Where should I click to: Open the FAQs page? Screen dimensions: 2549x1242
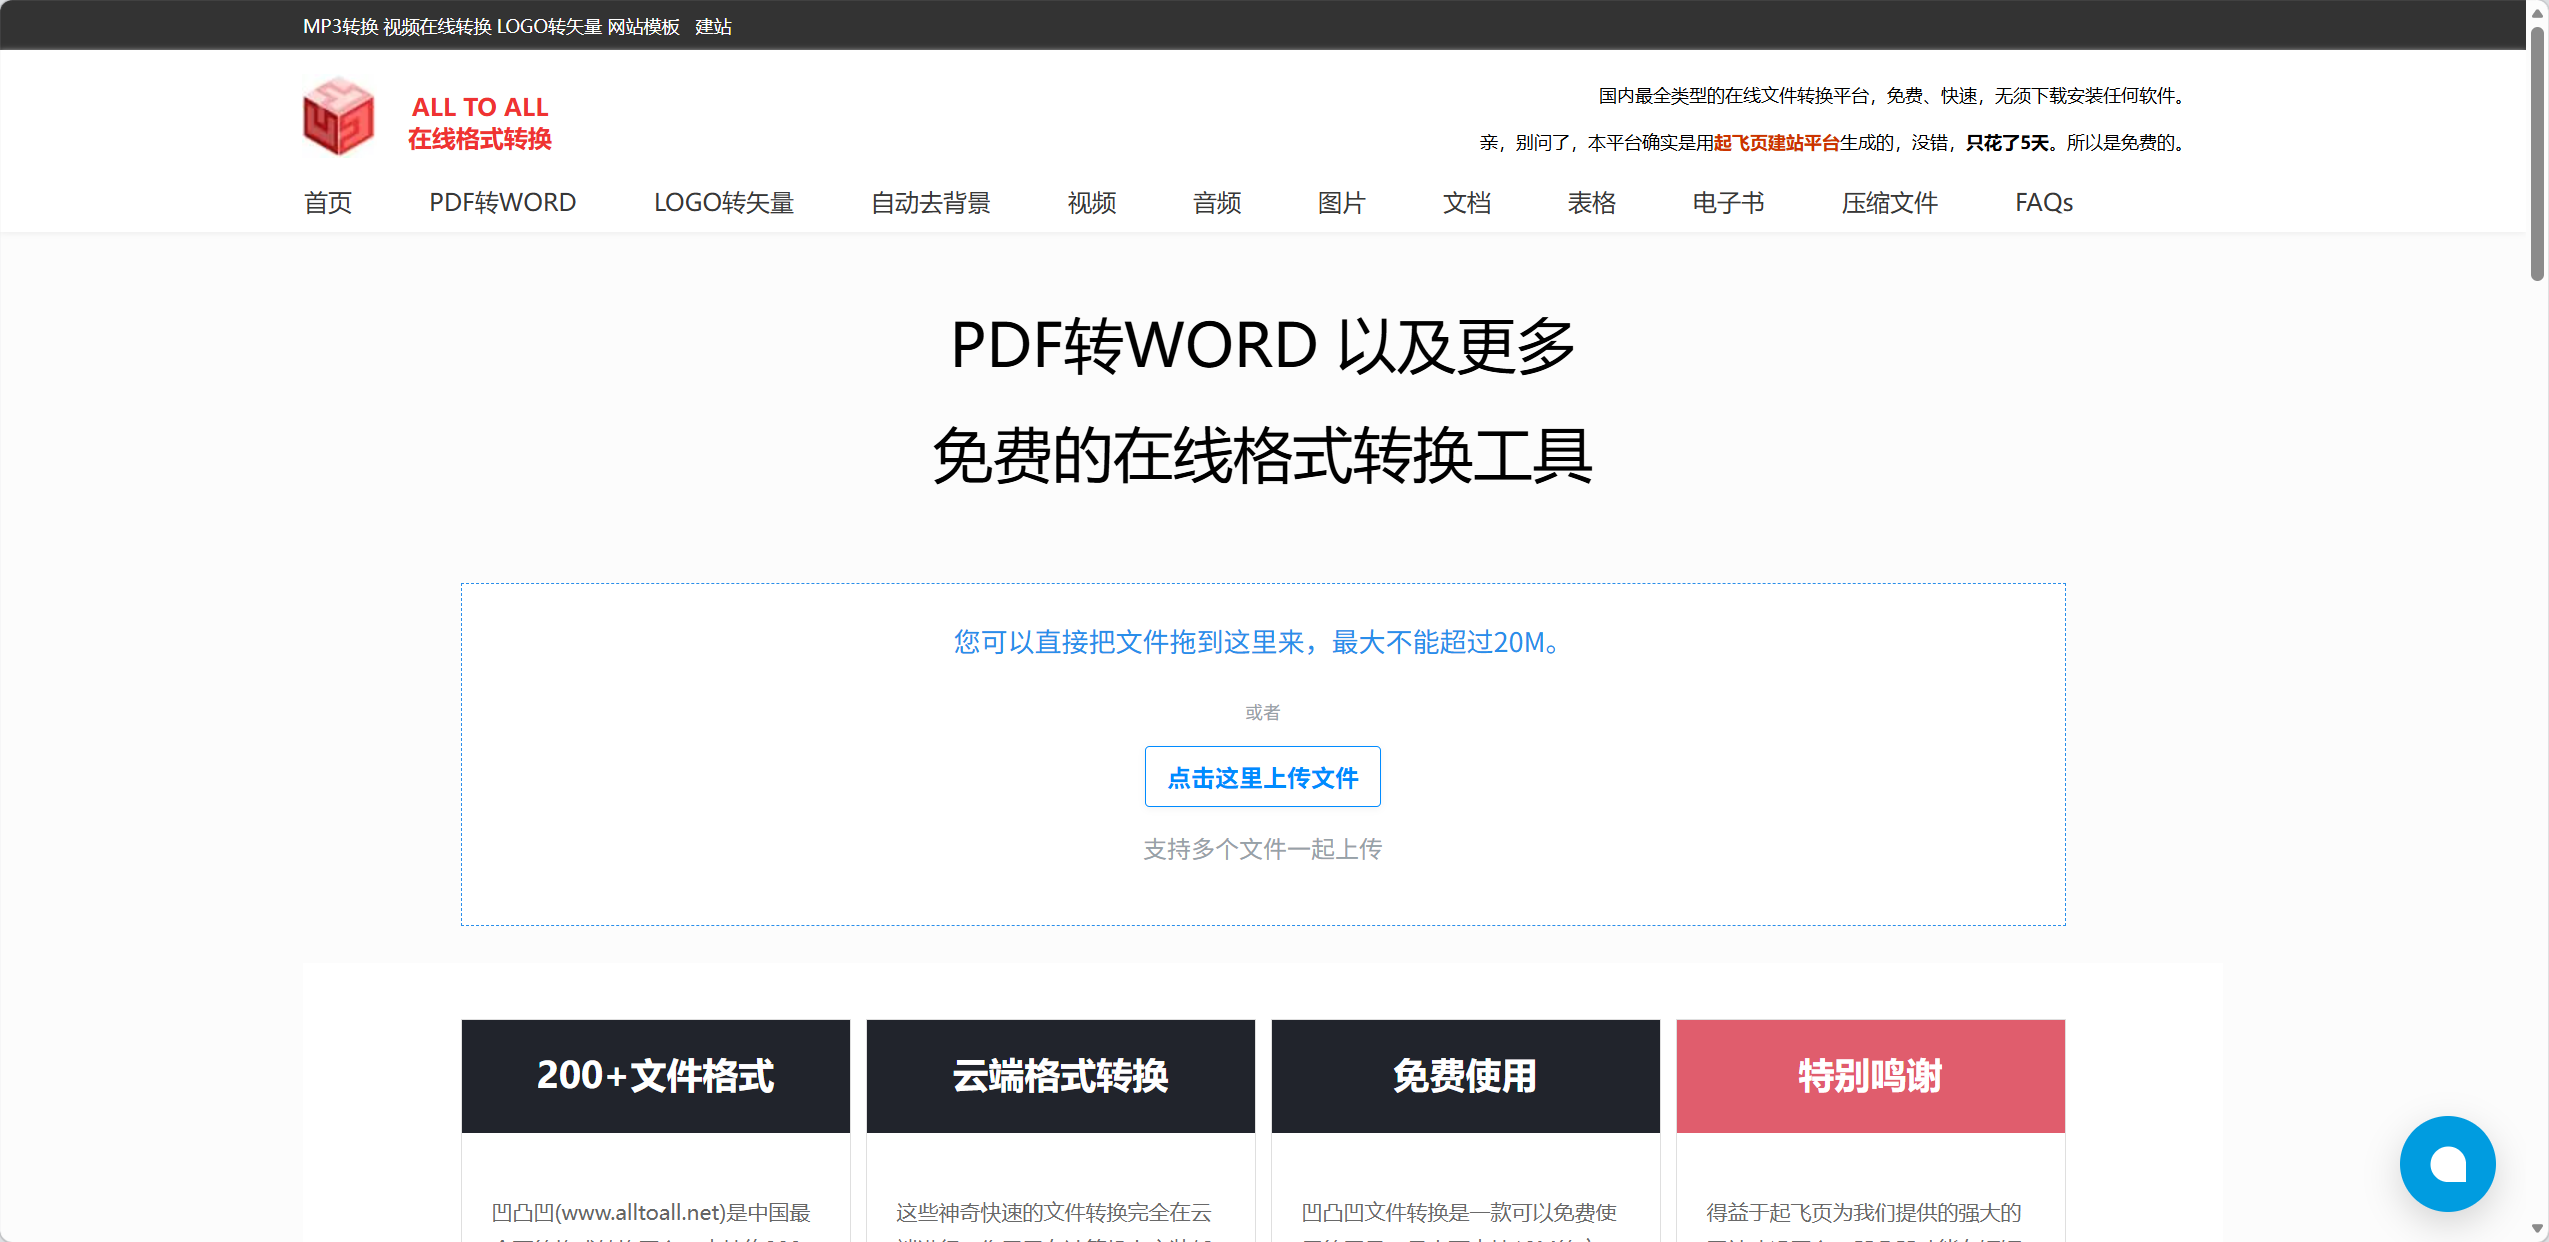[x=2044, y=202]
